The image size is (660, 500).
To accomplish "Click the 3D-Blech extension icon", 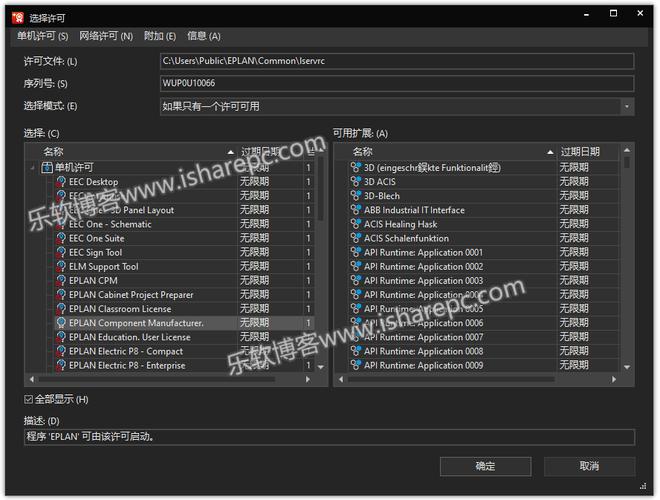I will tap(356, 196).
